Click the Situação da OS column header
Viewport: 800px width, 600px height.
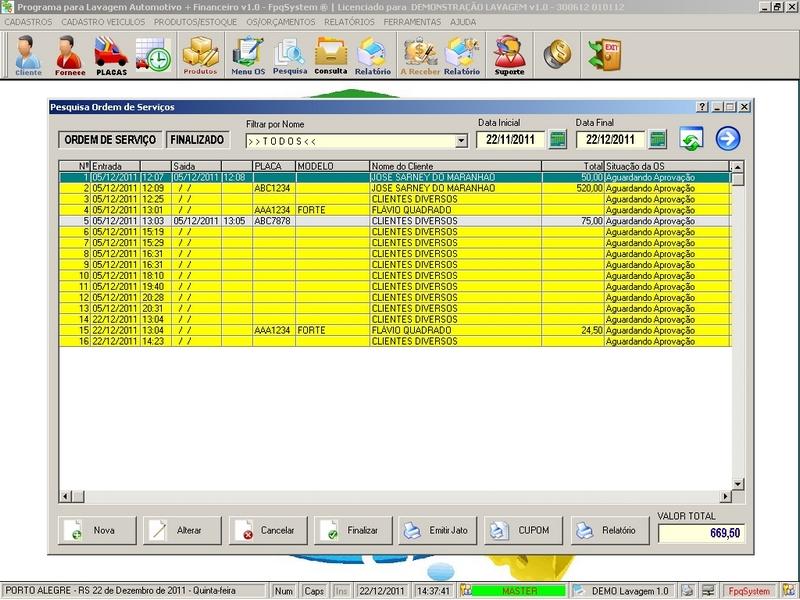[667, 166]
